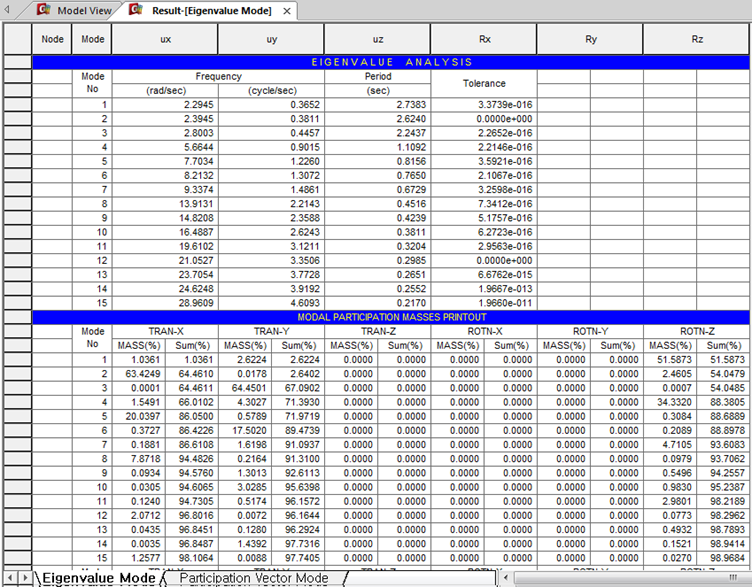752x587 pixels.
Task: Select row header beside EIGENVALUE ANALYSIS row
Action: pyautogui.click(x=18, y=62)
